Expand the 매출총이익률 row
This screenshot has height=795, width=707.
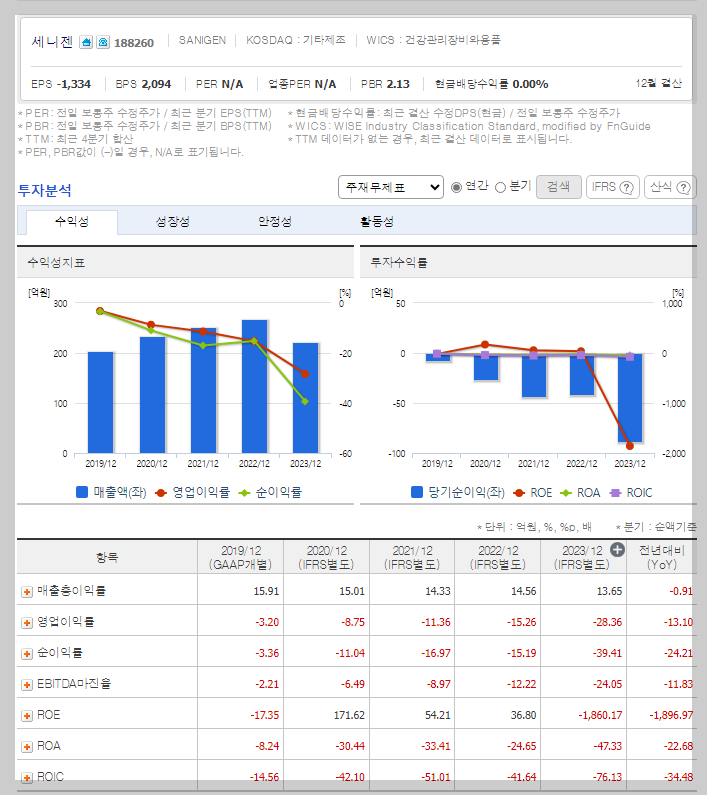click(27, 592)
